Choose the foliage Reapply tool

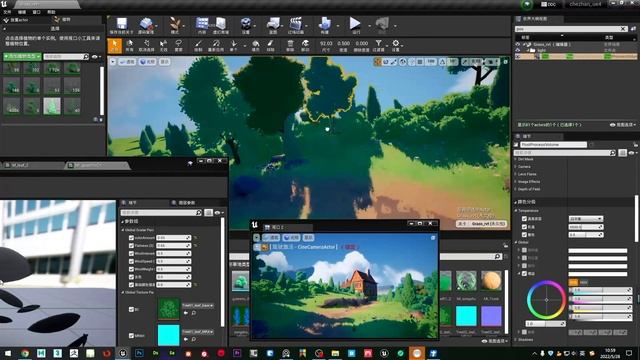pyautogui.click(x=216, y=45)
